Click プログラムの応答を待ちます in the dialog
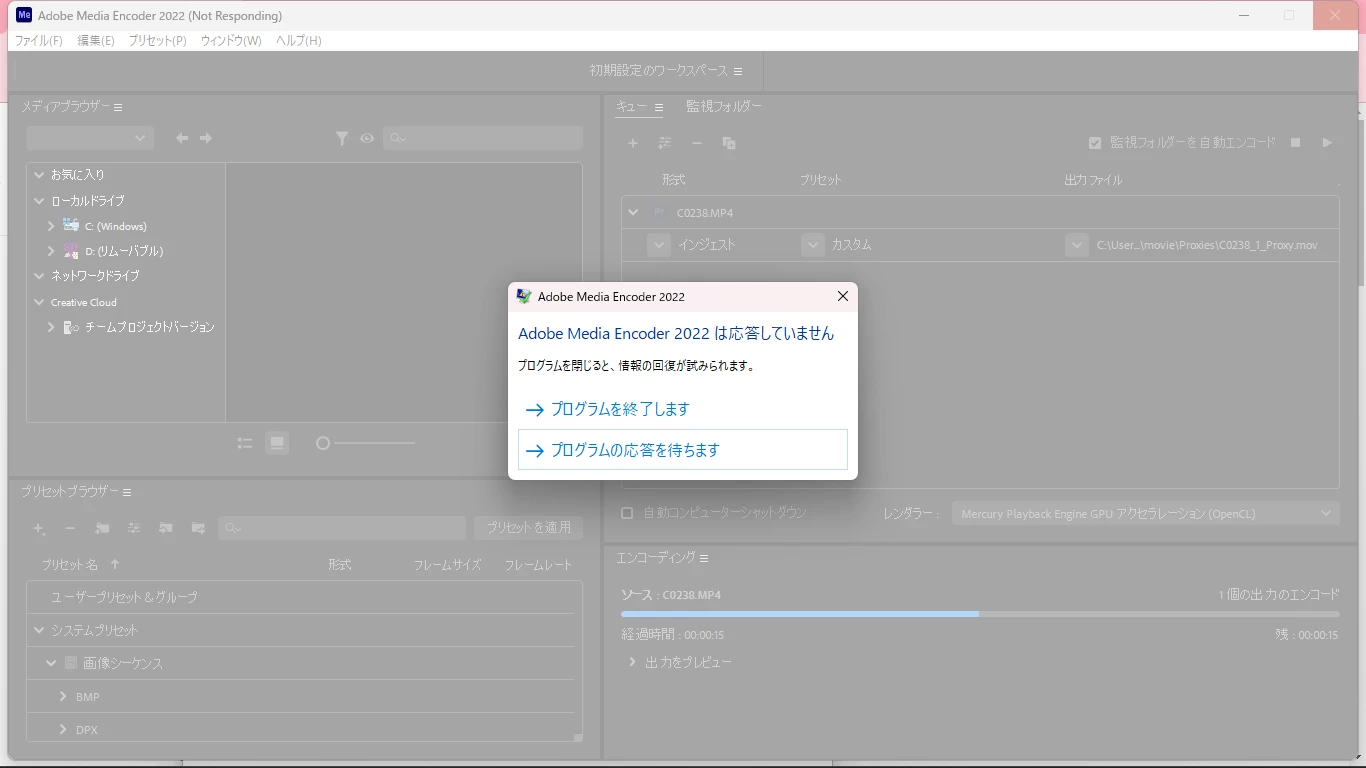 click(x=683, y=450)
